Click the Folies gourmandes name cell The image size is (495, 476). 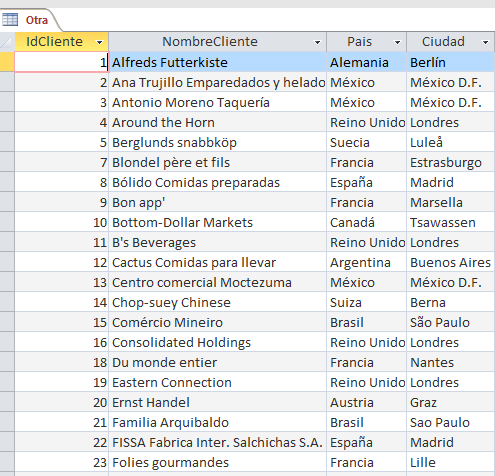(x=218, y=462)
